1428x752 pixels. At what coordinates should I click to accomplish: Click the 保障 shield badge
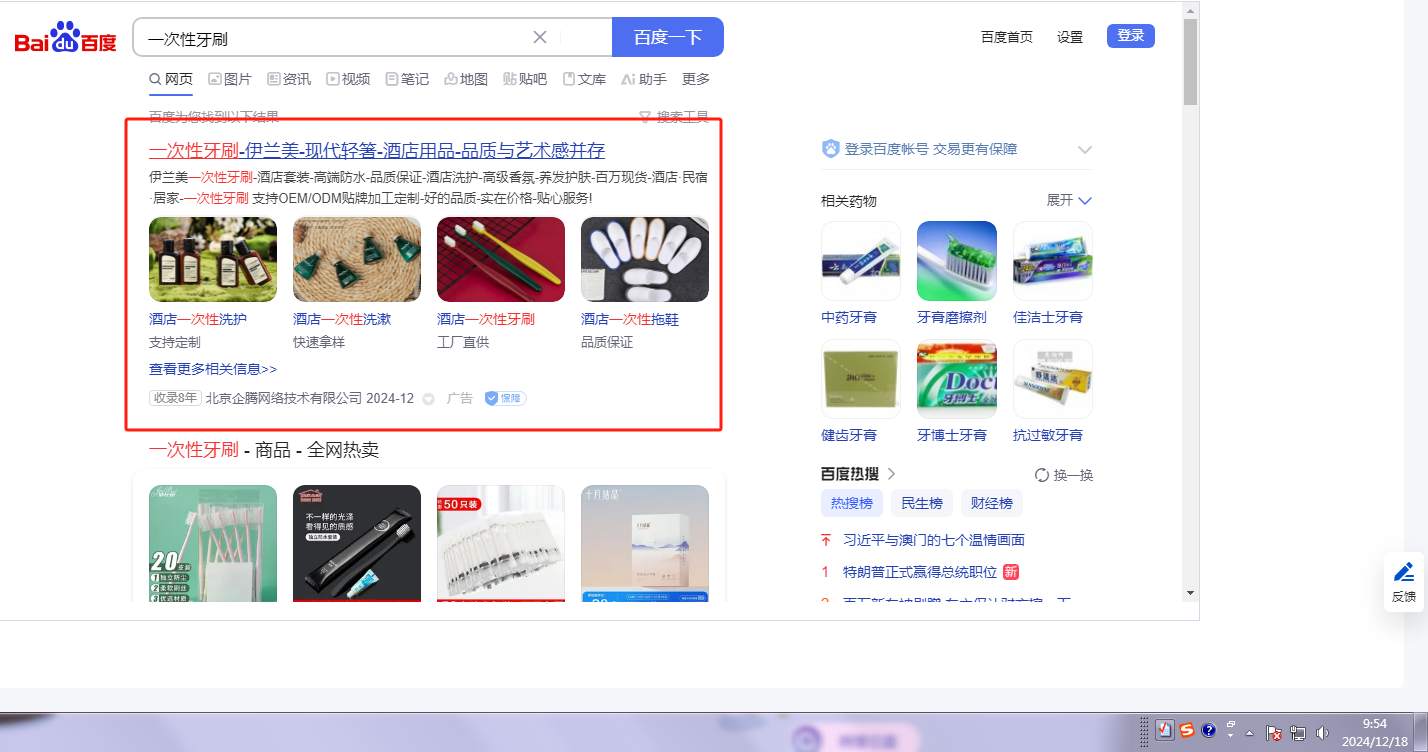coord(505,398)
